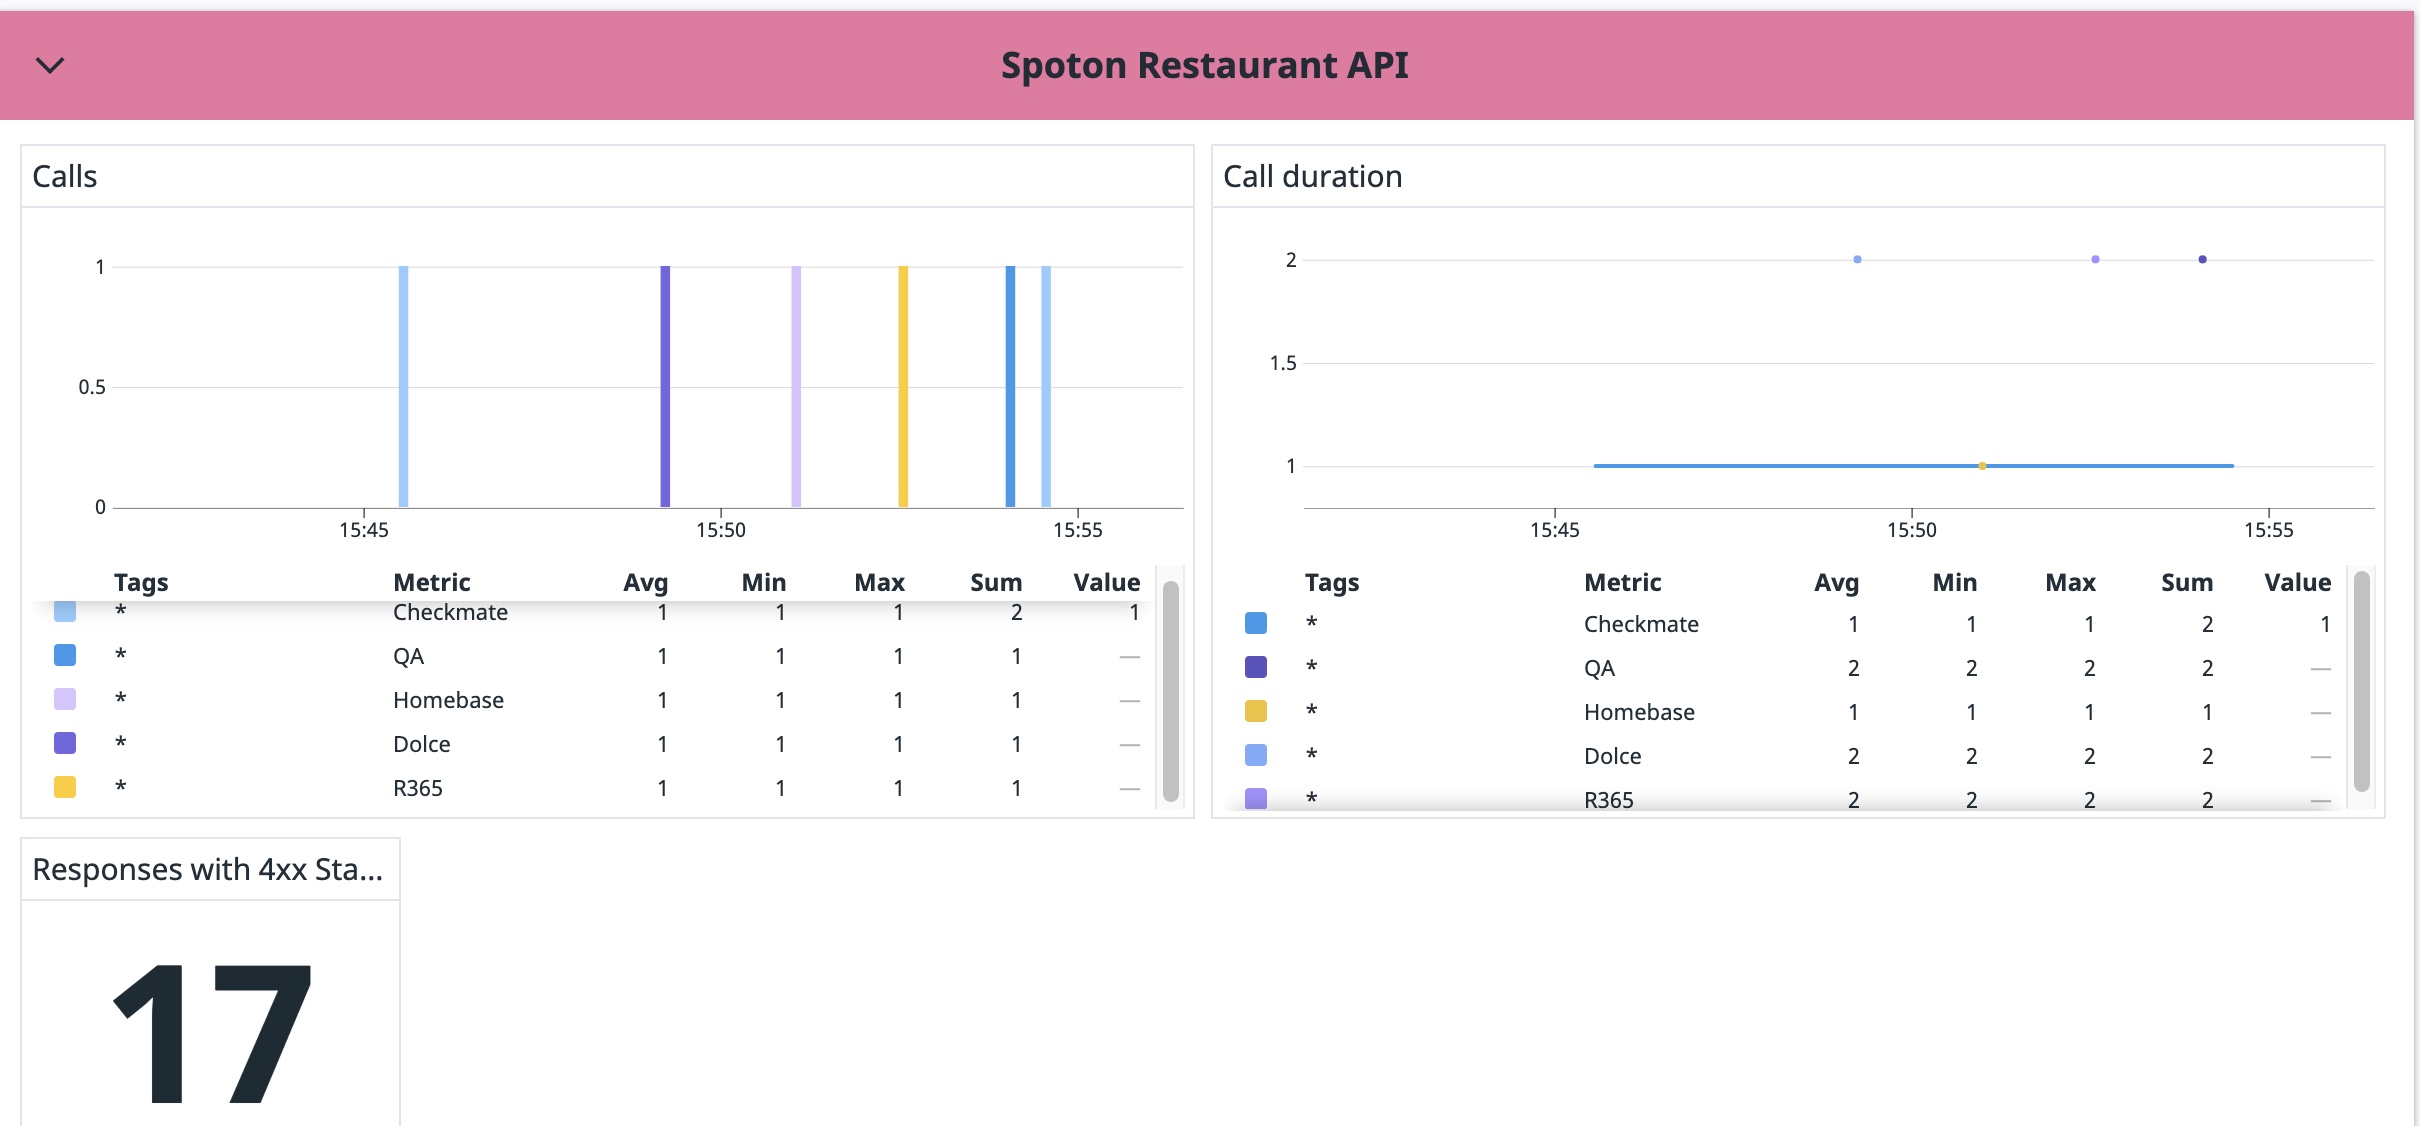The height and width of the screenshot is (1126, 2420).
Task: Sort Call duration legend by Max column
Action: coord(2070,582)
